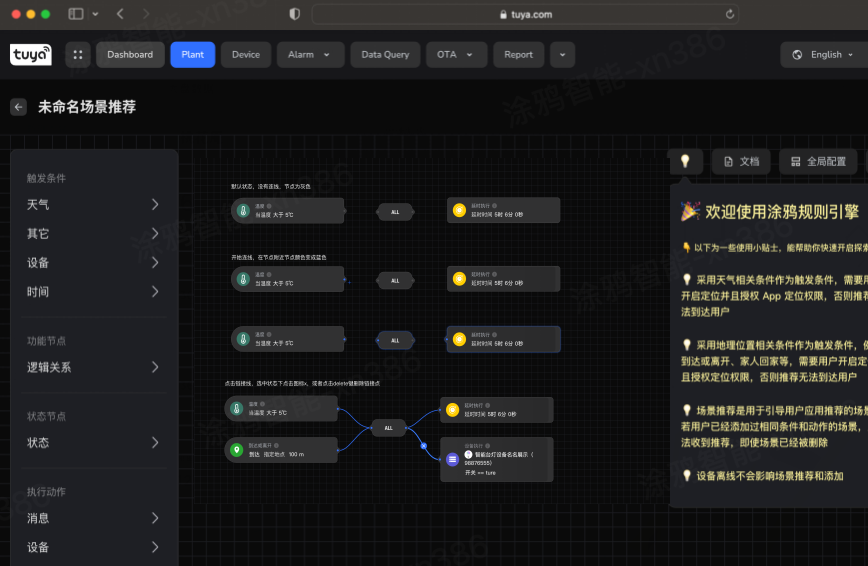868x566 pixels.
Task: Open the Data Query tab
Action: click(385, 55)
